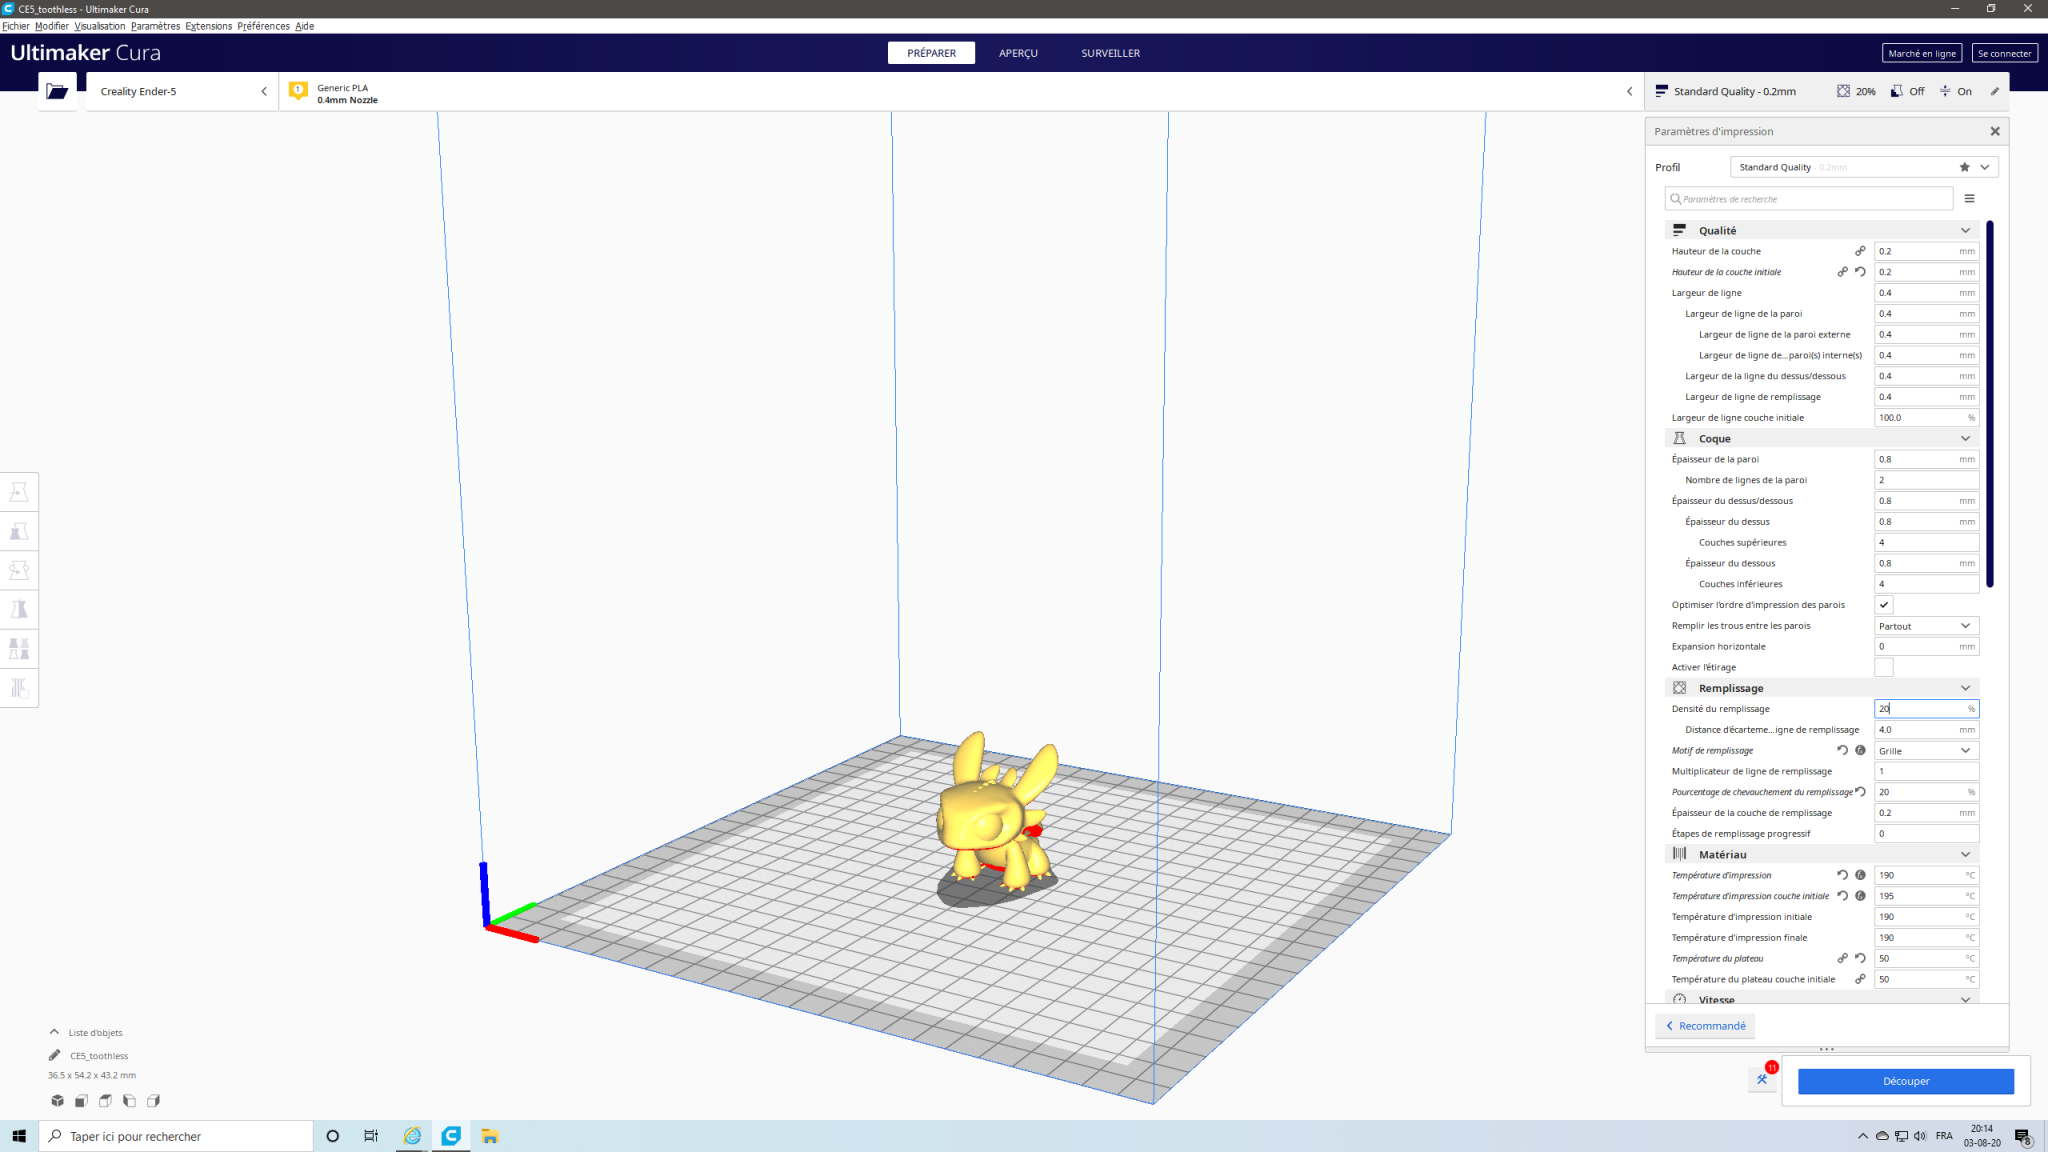
Task: Collapse the Coque settings section
Action: (x=1821, y=438)
